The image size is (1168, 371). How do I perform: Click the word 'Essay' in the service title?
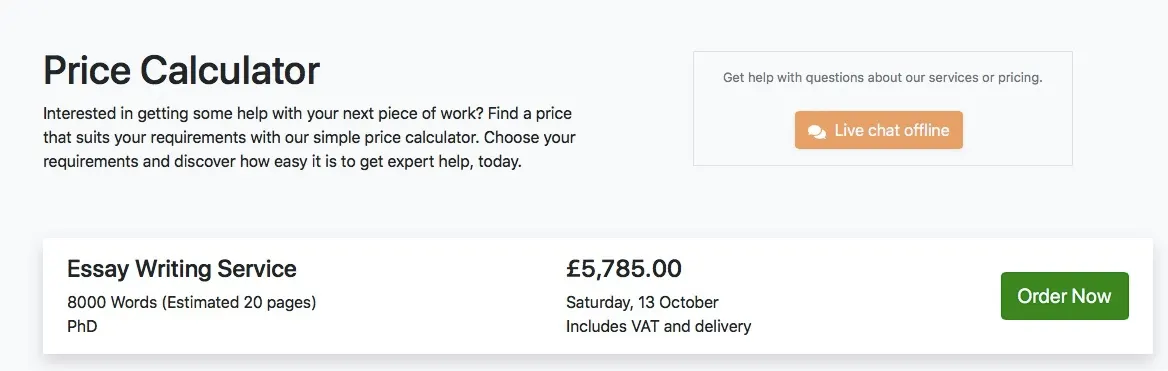pyautogui.click(x=98, y=268)
